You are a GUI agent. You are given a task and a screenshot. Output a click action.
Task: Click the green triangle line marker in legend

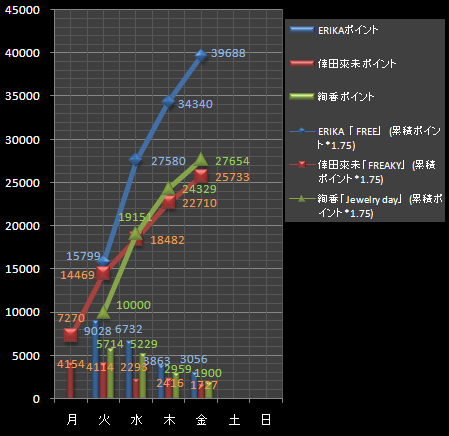pos(302,199)
